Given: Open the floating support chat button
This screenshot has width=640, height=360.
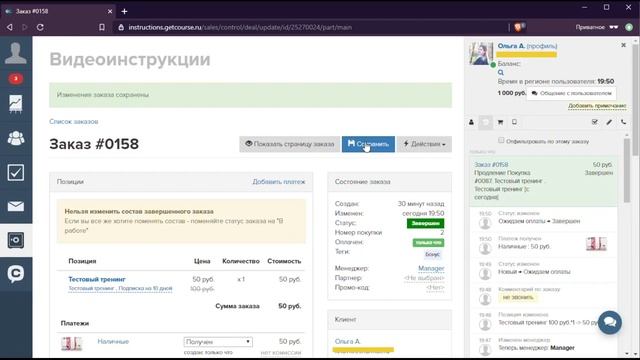Looking at the screenshot, I should [610, 322].
